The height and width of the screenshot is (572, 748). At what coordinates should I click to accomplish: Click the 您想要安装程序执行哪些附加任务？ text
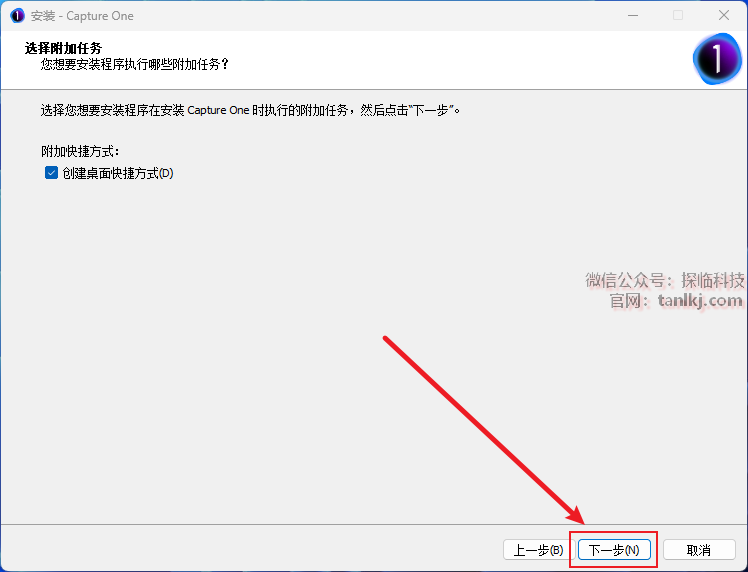point(135,64)
